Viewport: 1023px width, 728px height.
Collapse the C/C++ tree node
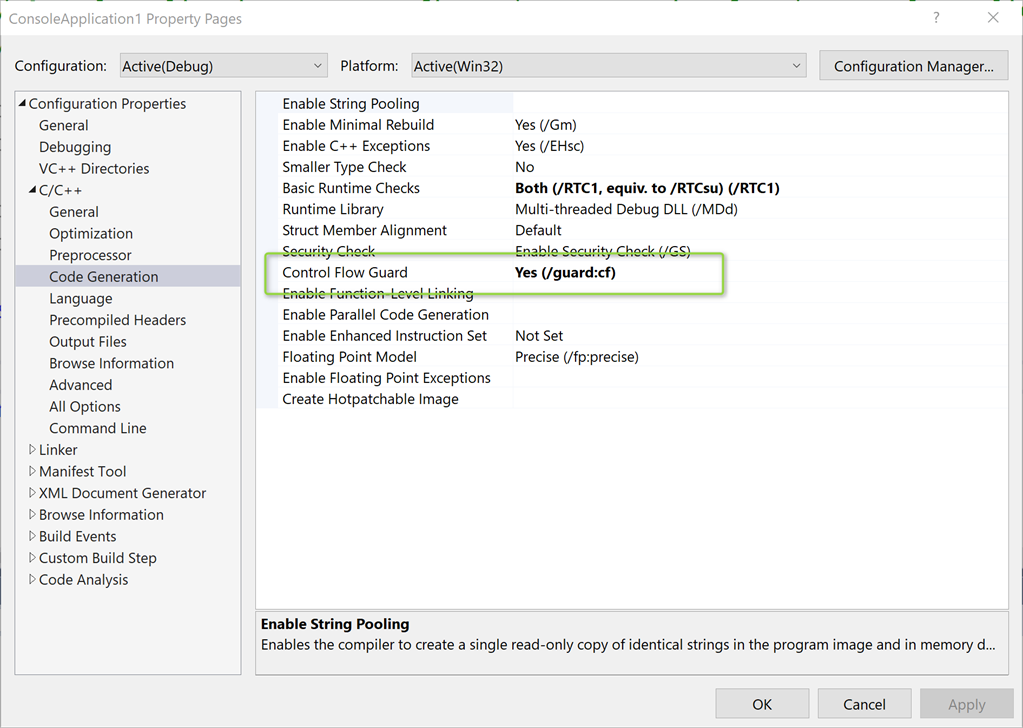click(x=33, y=190)
